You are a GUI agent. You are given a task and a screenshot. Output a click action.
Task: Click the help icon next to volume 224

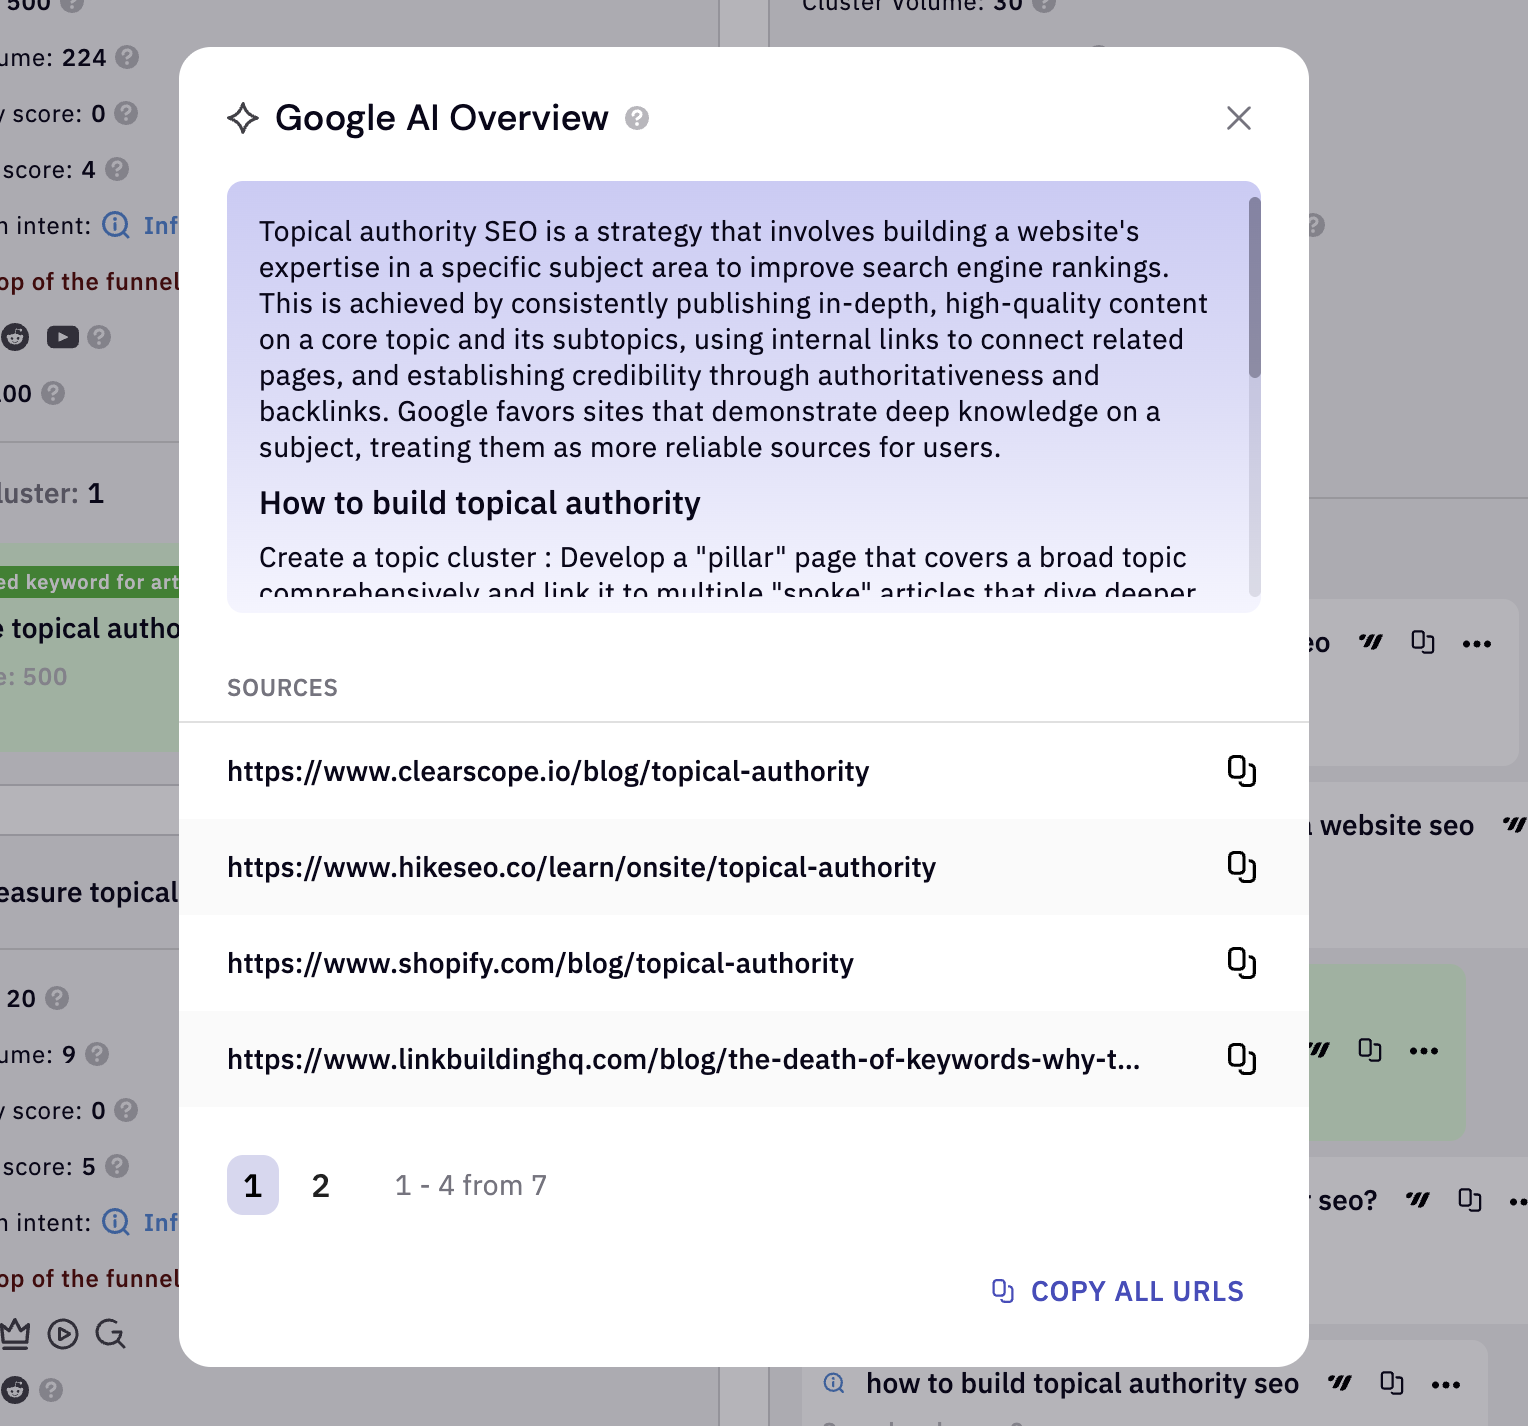(127, 57)
